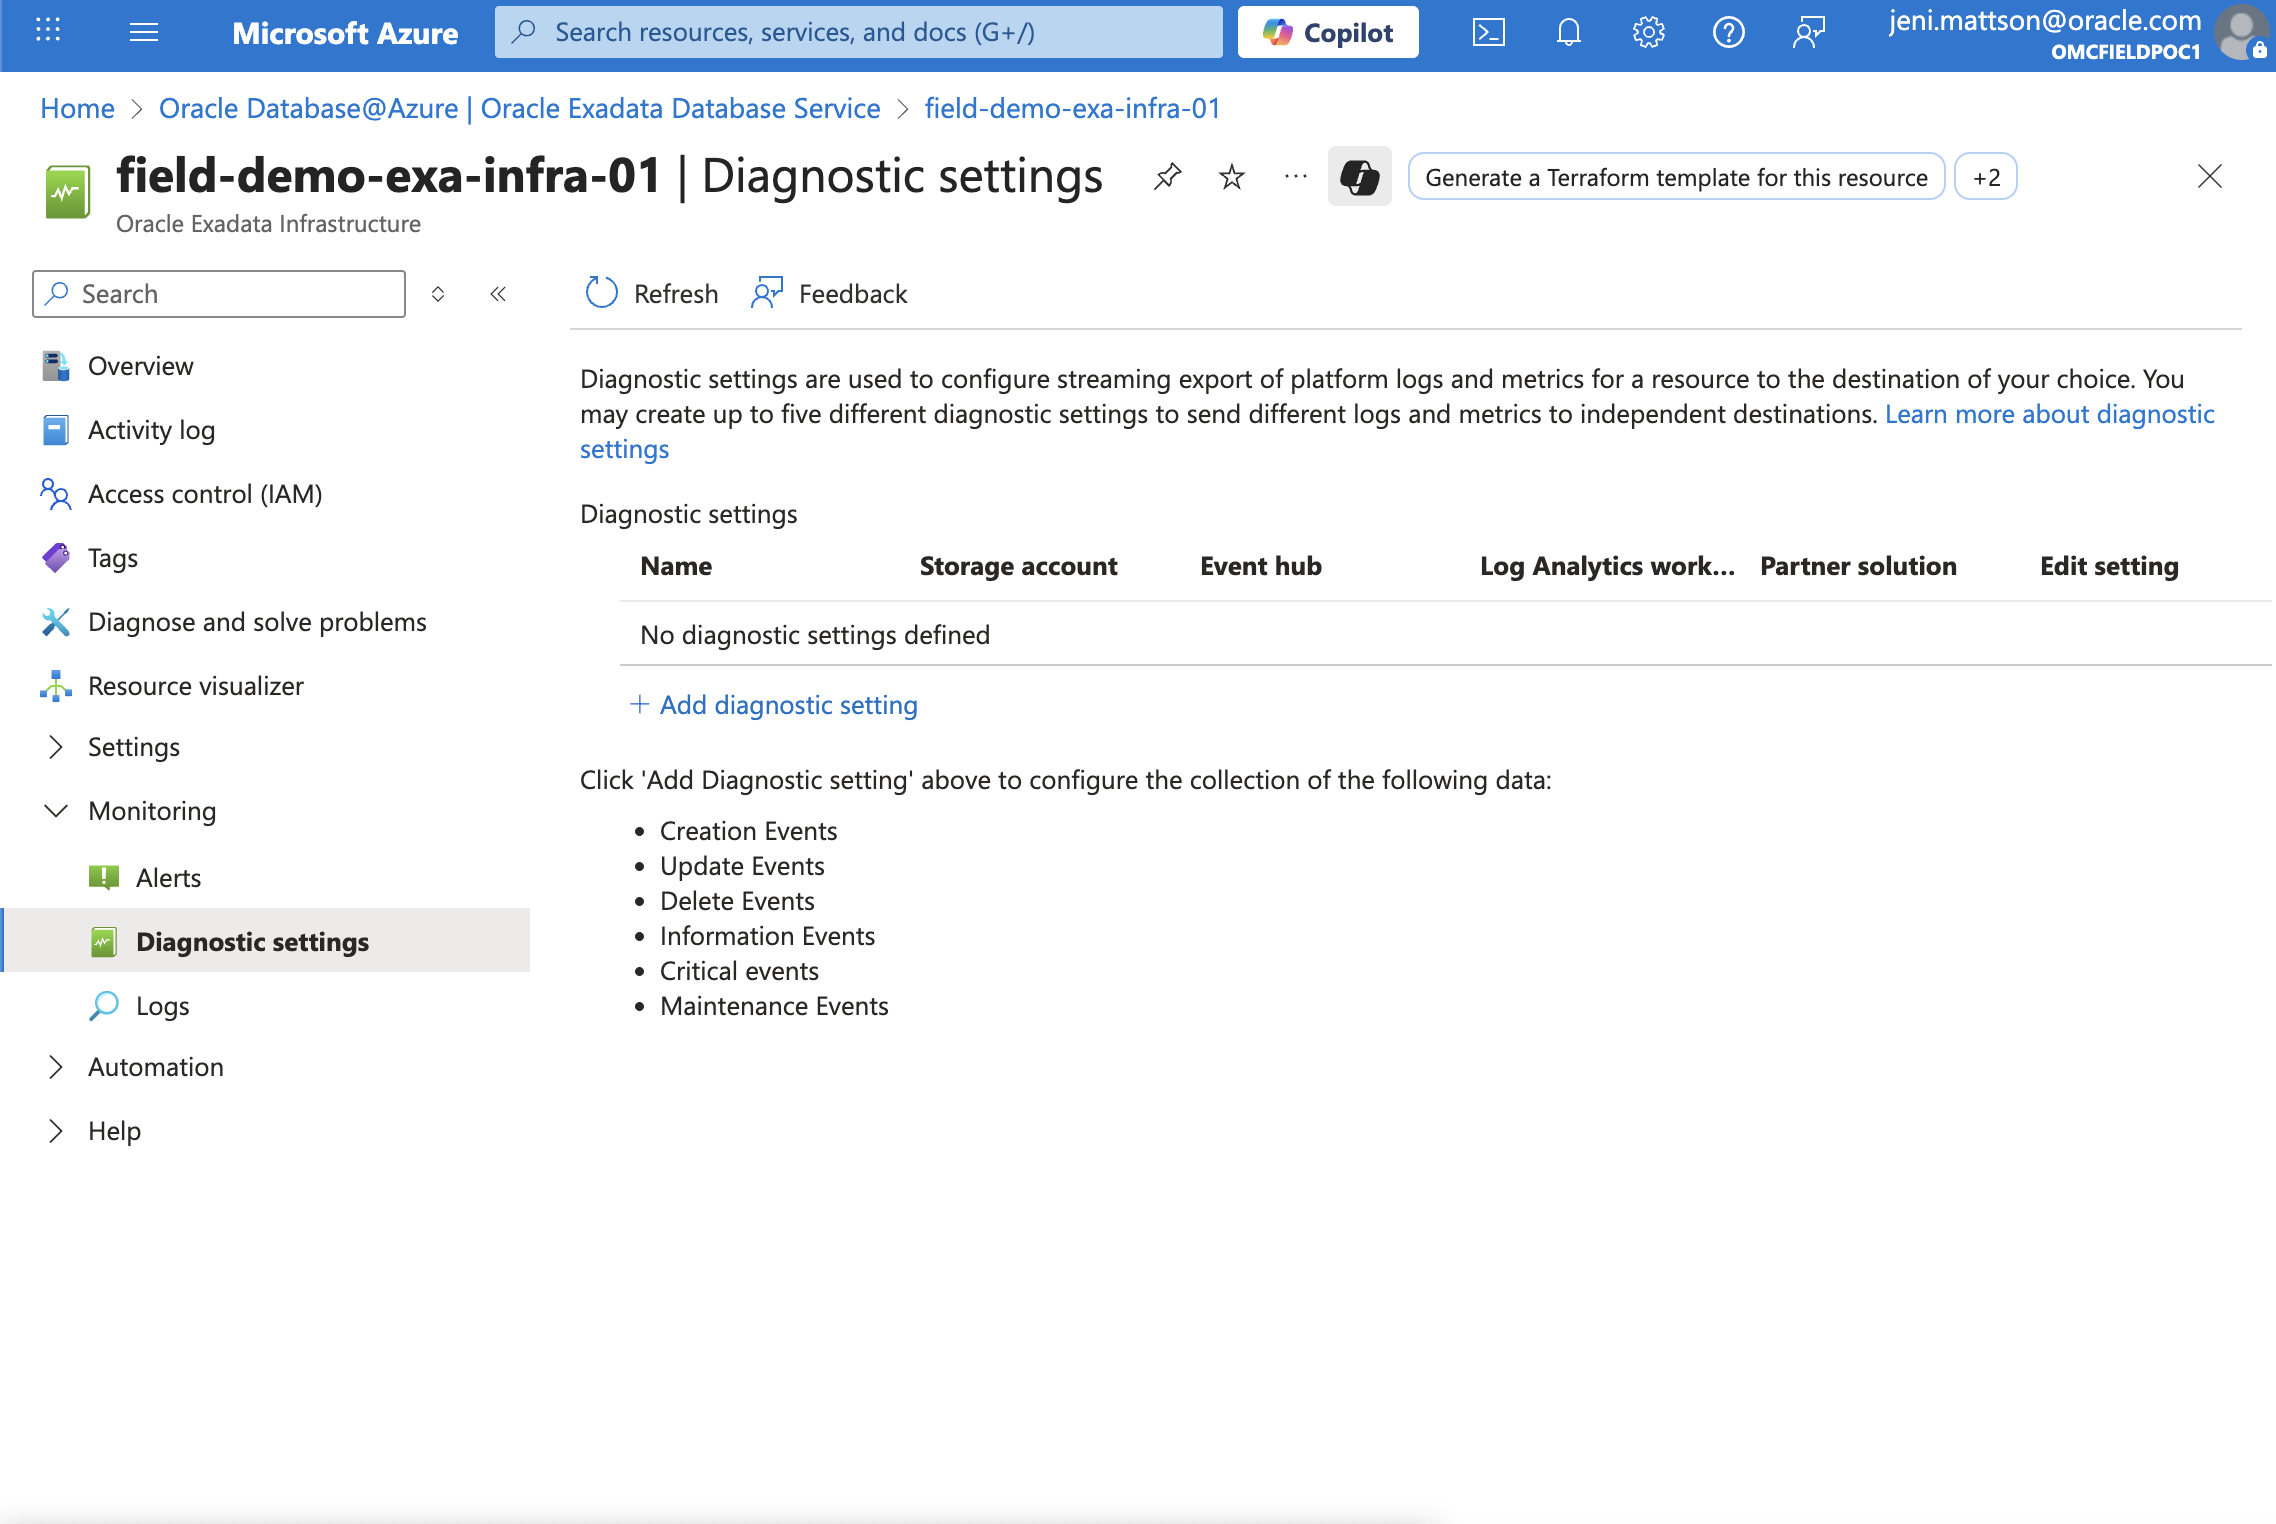2276x1524 pixels.
Task: Open Cloud Shell from the top bar
Action: [1489, 31]
